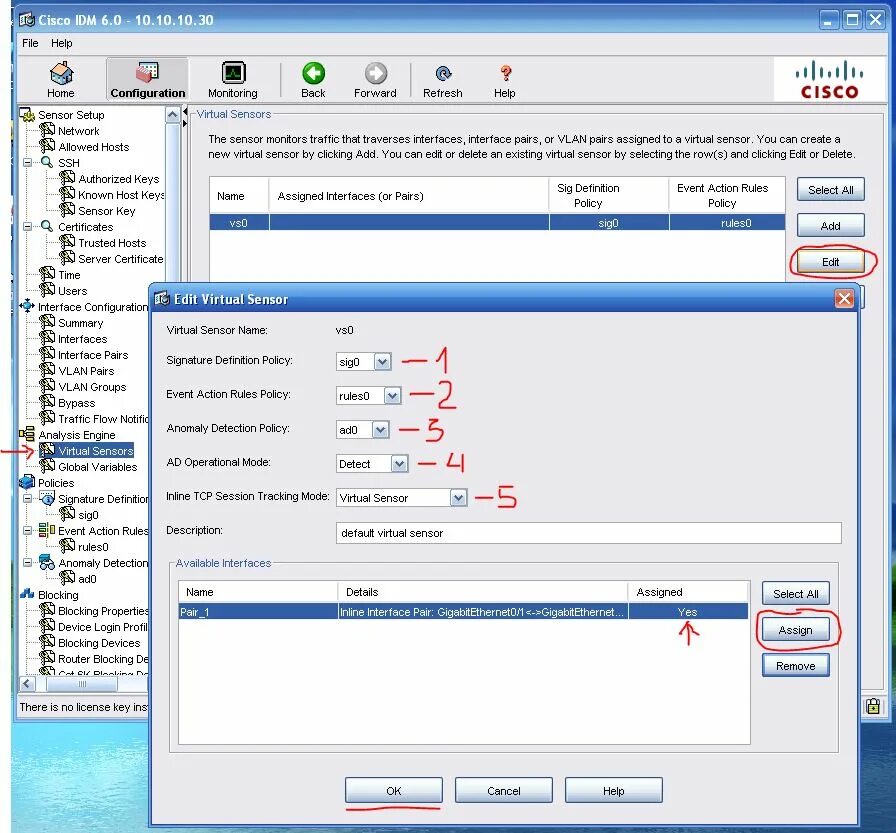Click the SSH magnifier icon

coord(47,163)
